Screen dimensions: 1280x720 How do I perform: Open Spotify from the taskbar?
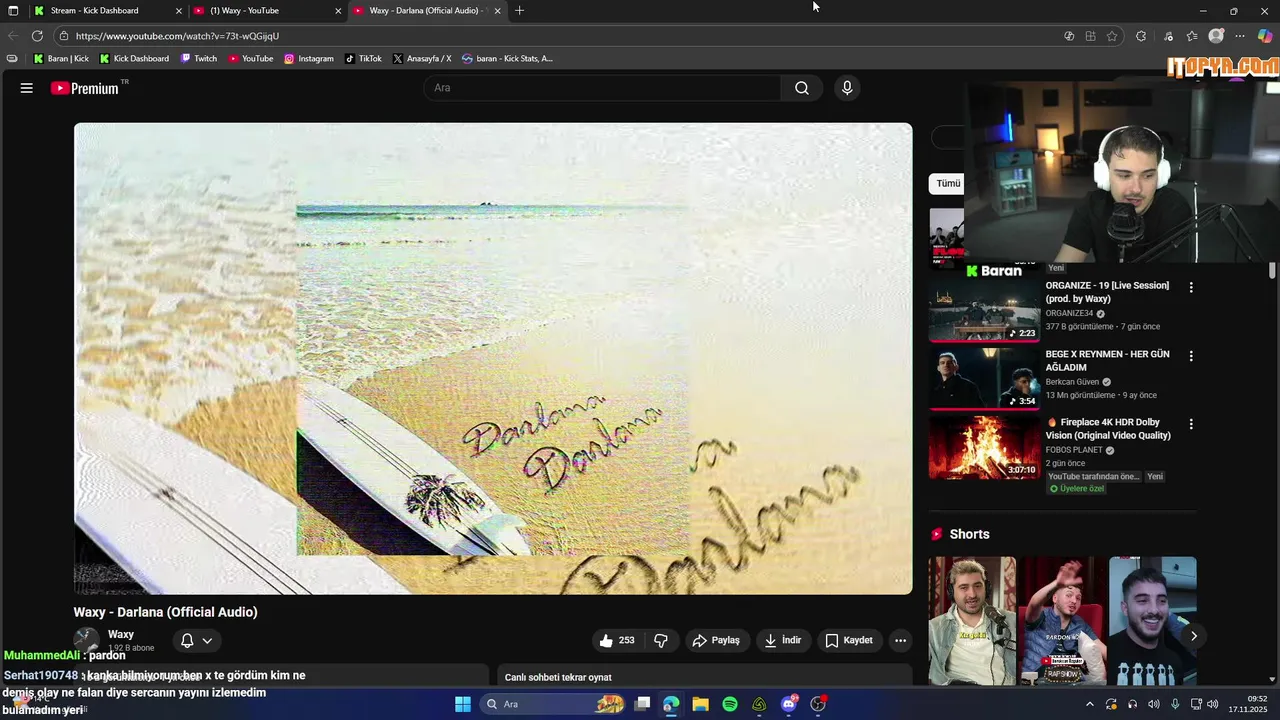(x=730, y=704)
